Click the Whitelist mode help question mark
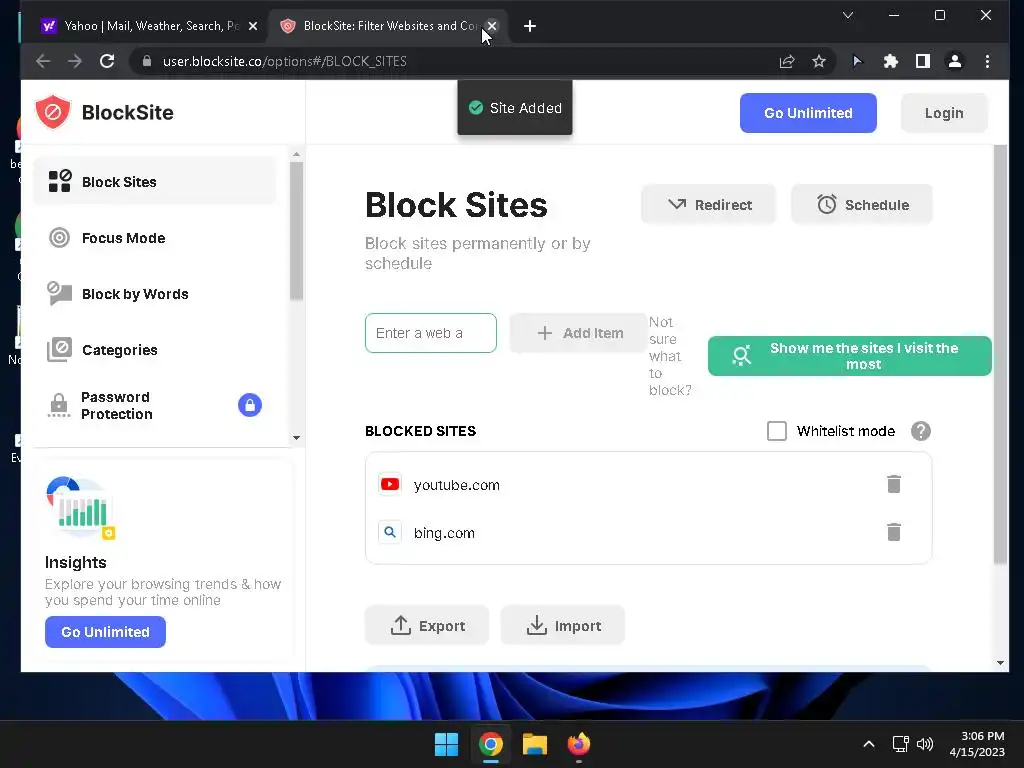 click(920, 431)
